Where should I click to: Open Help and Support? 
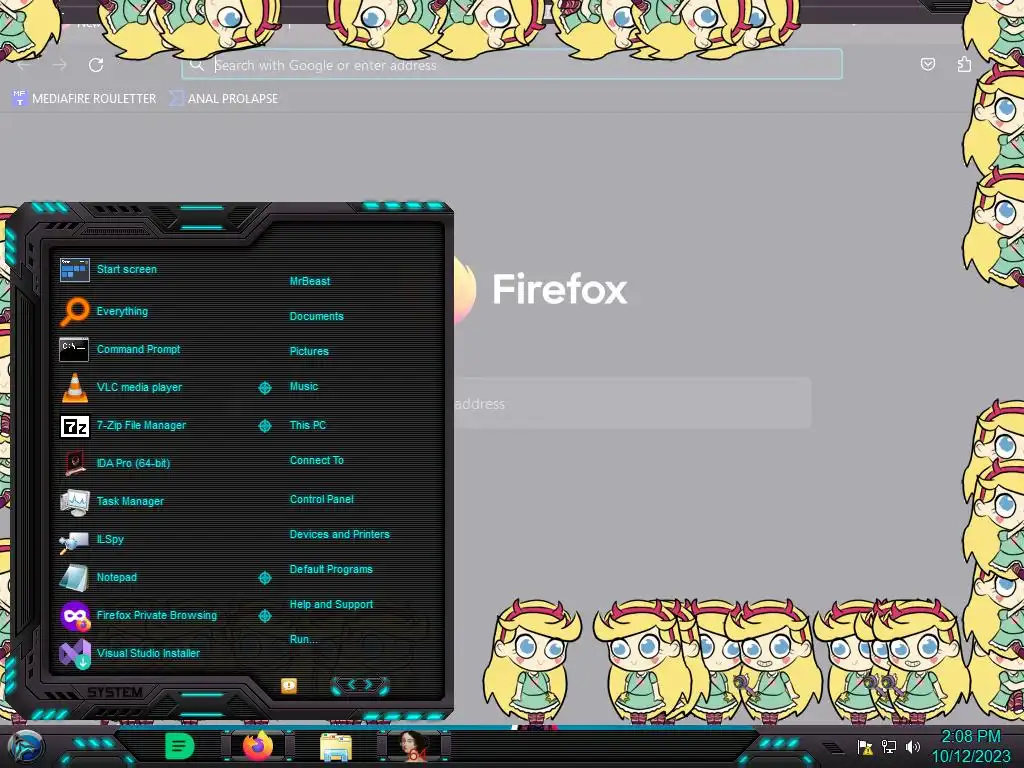click(331, 605)
